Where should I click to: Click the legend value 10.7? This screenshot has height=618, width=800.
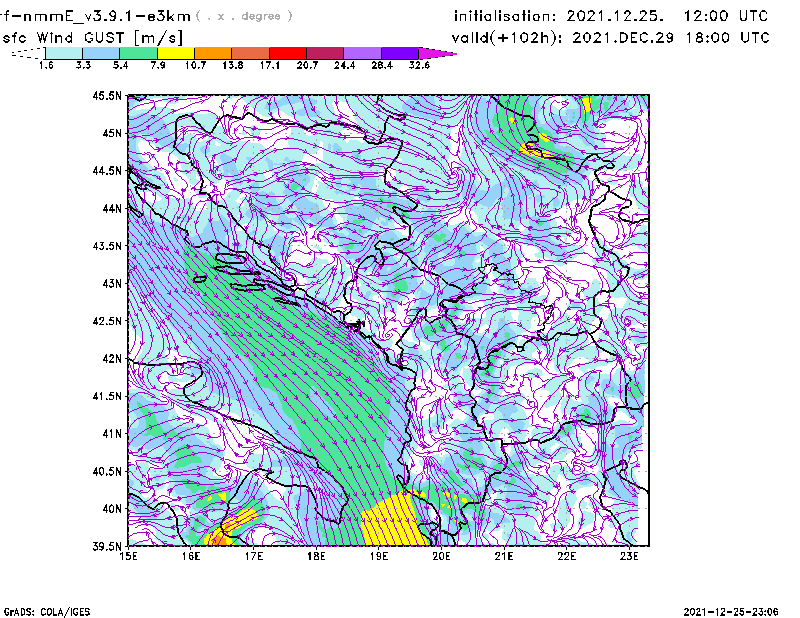pos(195,65)
